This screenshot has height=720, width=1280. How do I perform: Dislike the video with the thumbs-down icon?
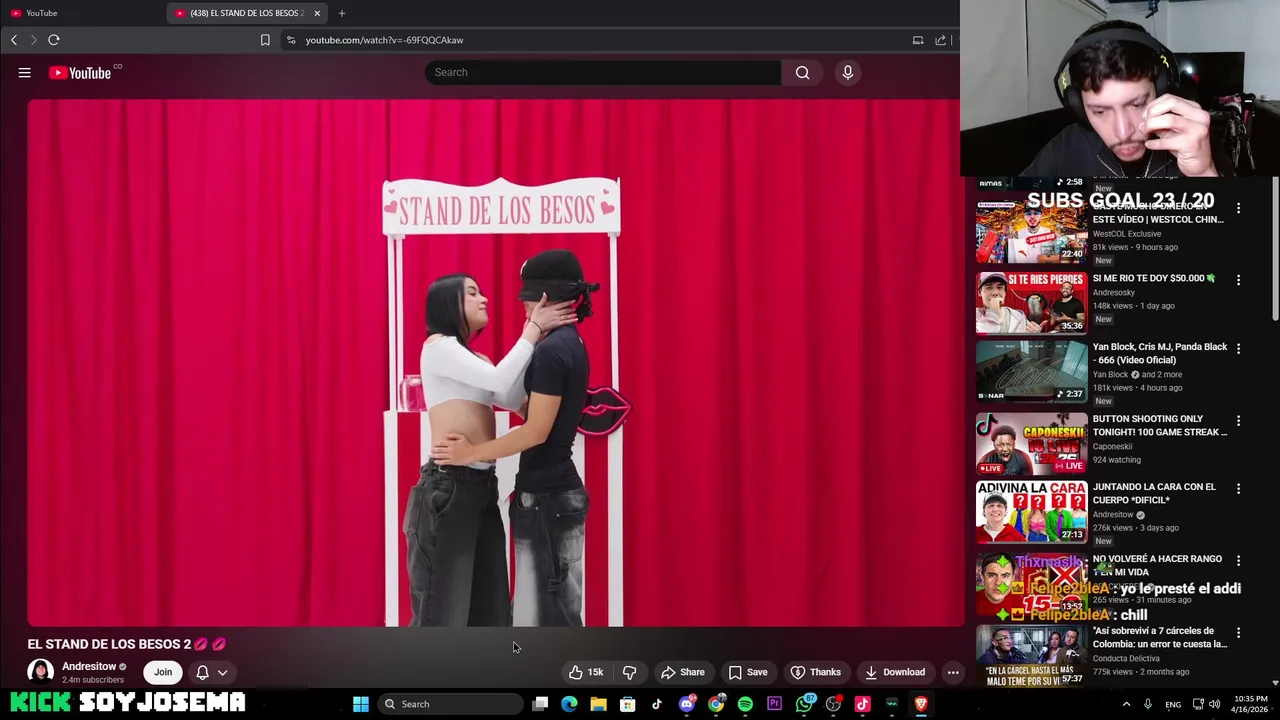point(629,672)
